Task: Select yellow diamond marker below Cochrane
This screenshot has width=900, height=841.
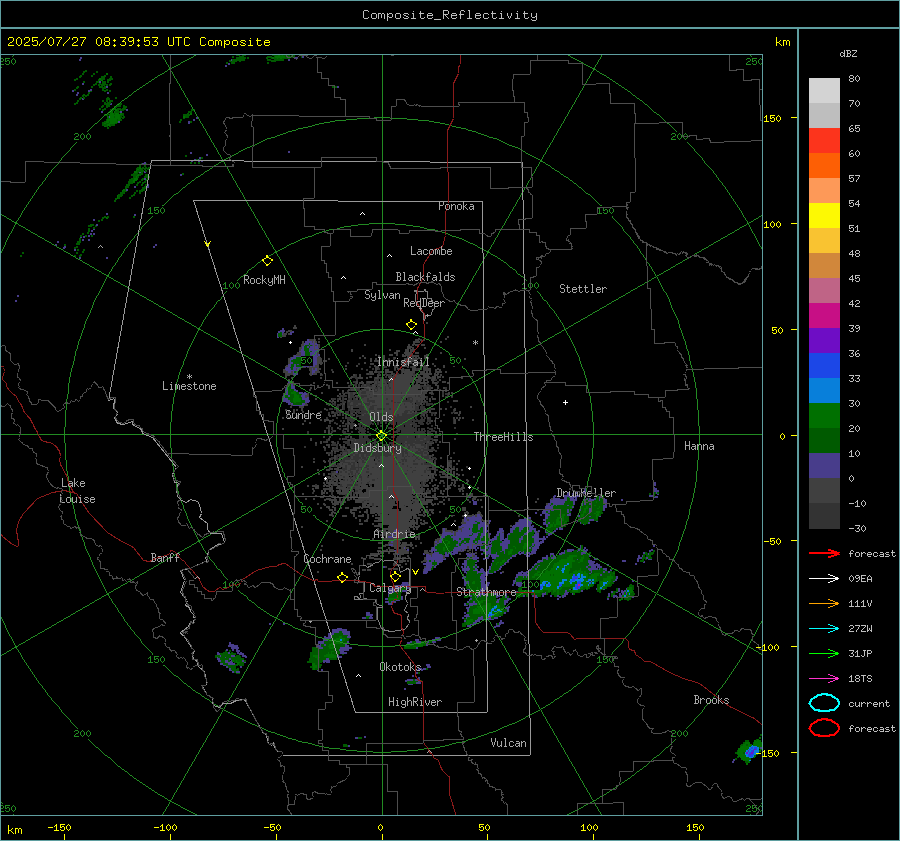Action: click(342, 578)
